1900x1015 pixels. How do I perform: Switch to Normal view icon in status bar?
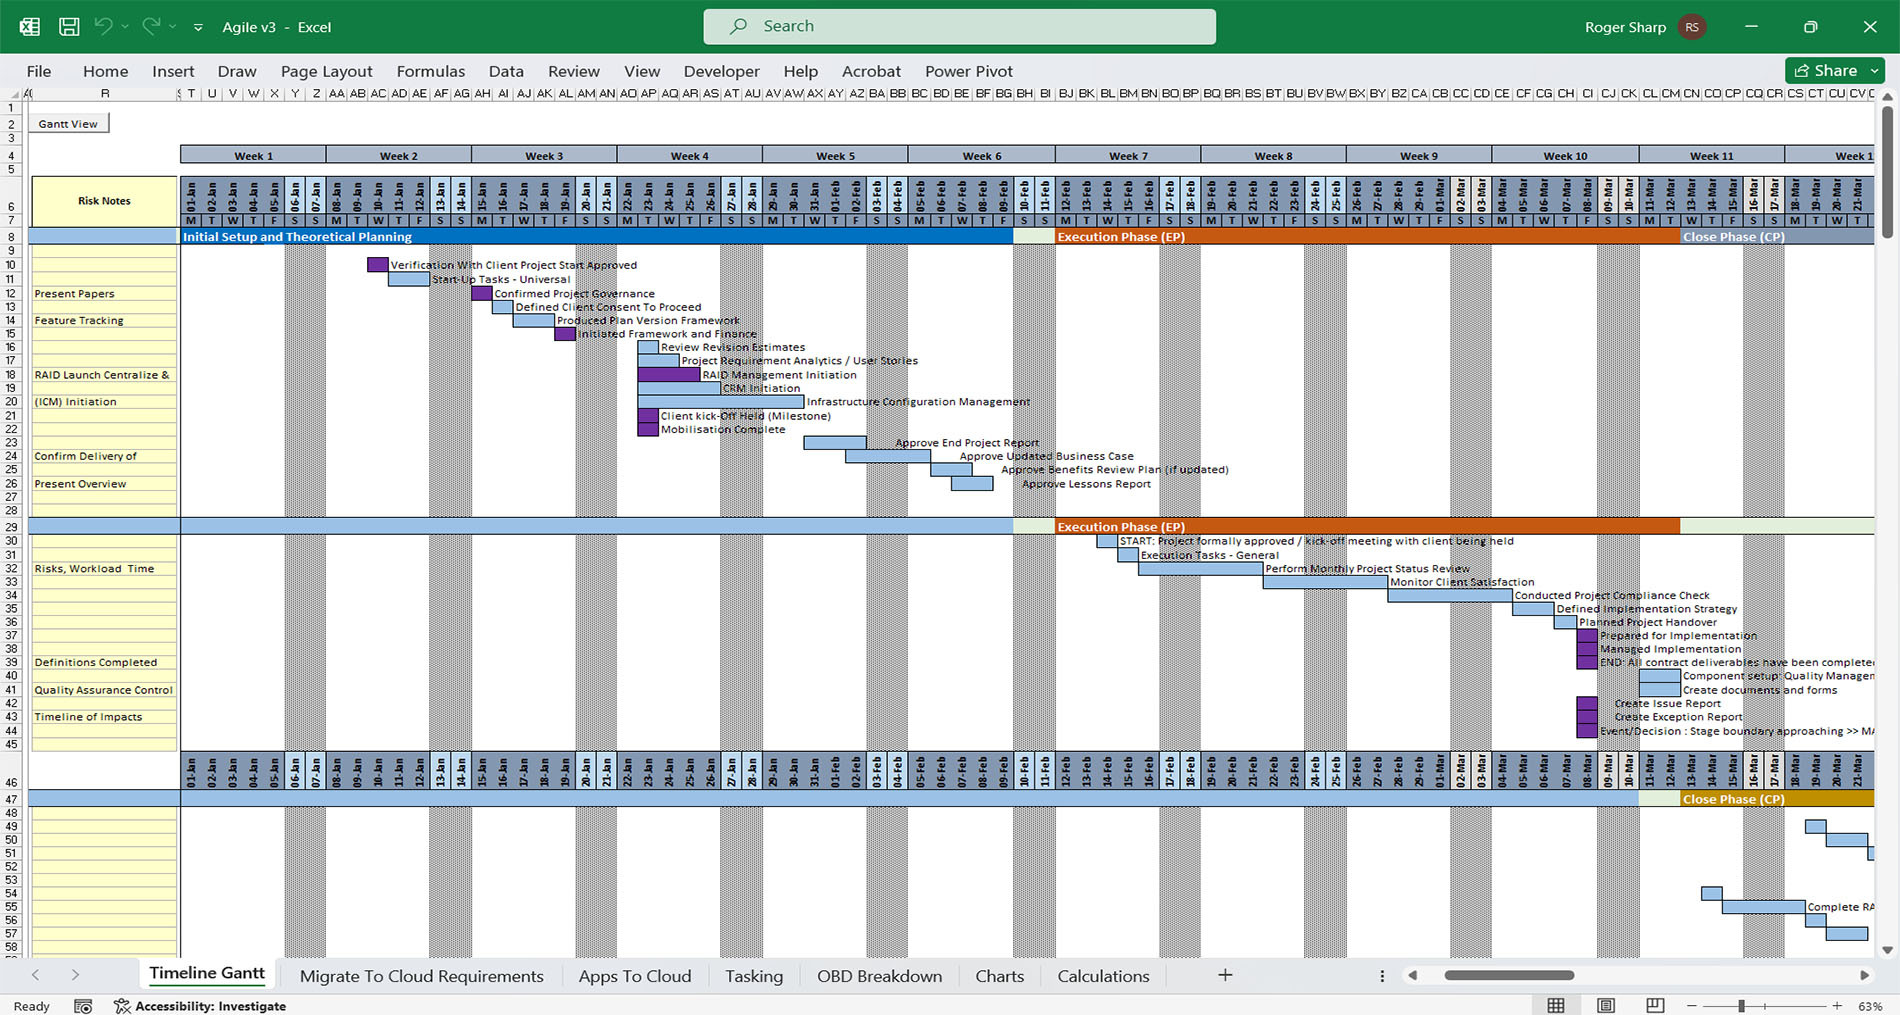tap(1556, 1005)
